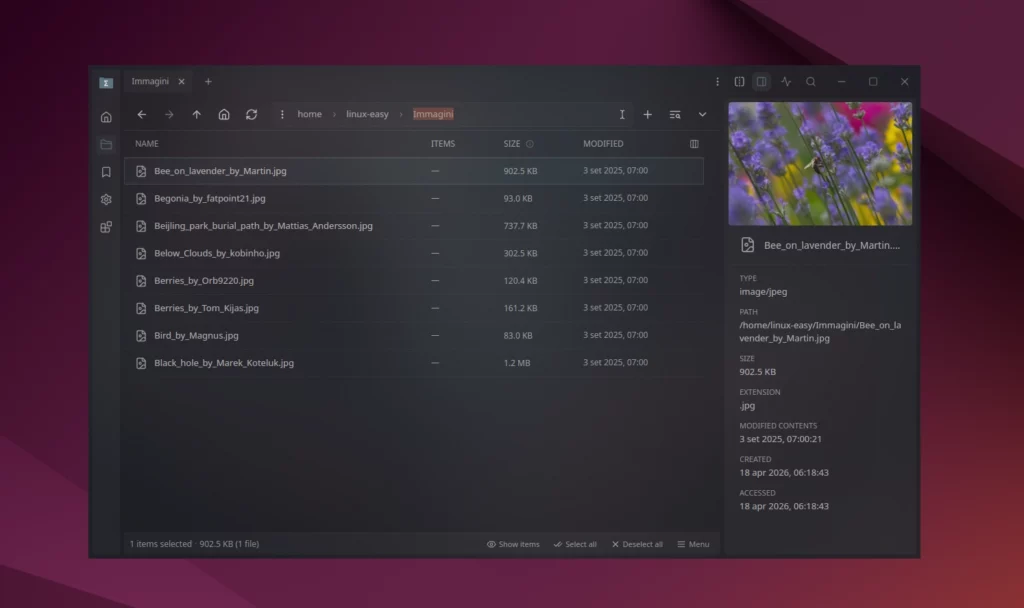The image size is (1024, 608).
Task: Select all files using Select all
Action: 575,544
